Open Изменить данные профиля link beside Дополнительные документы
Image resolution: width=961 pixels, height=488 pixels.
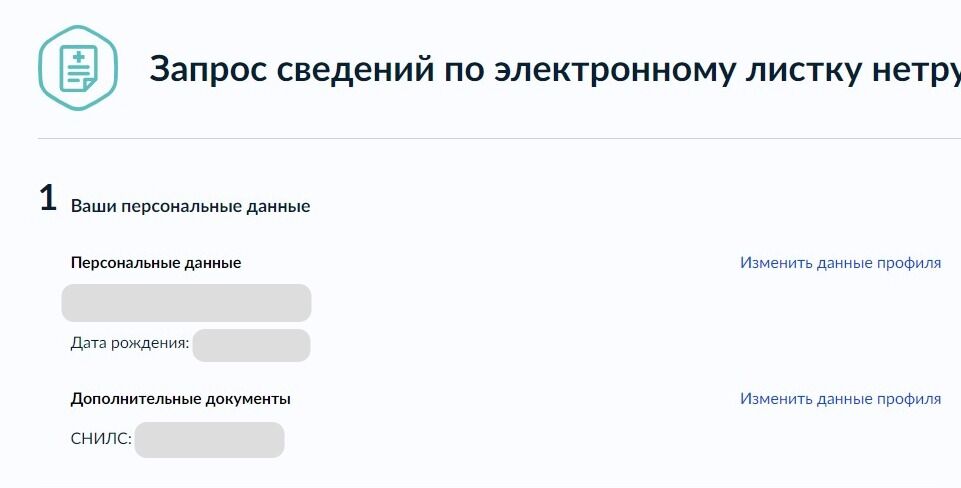pos(840,398)
